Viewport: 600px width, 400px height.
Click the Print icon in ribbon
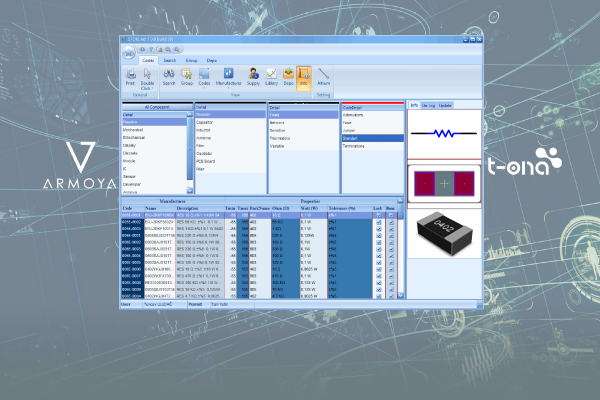pyautogui.click(x=130, y=77)
